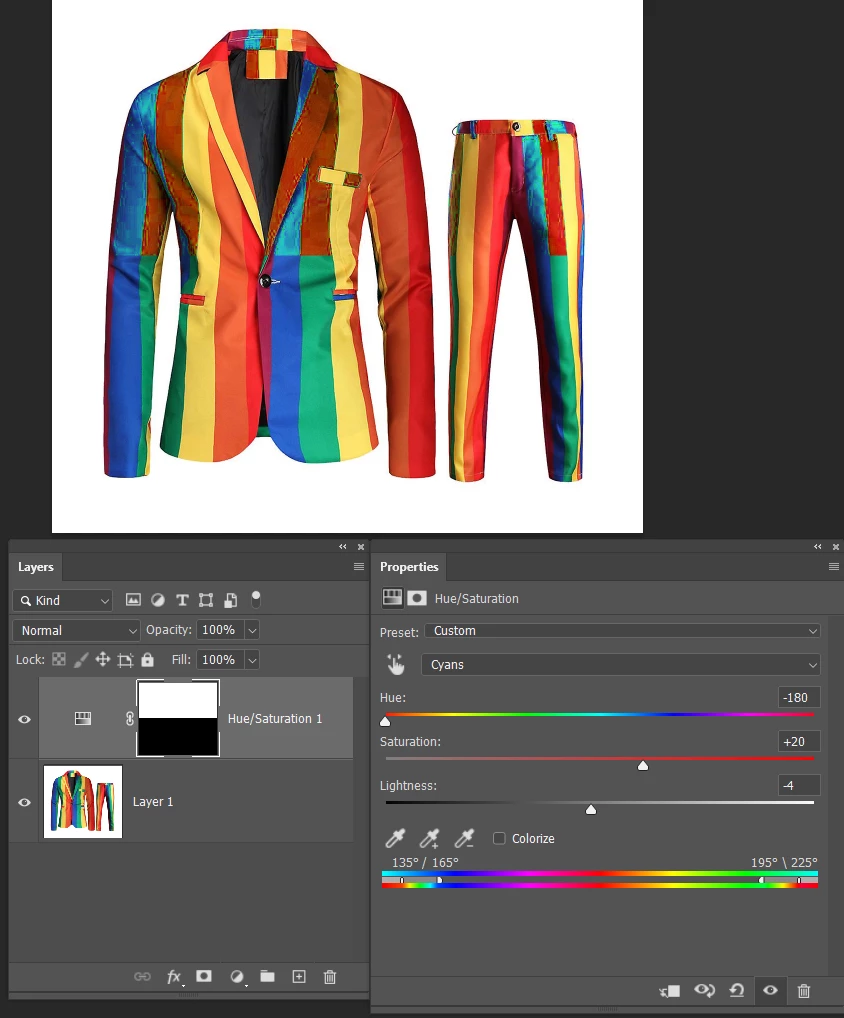Click the Lightness value field
This screenshot has width=844, height=1018.
[799, 786]
